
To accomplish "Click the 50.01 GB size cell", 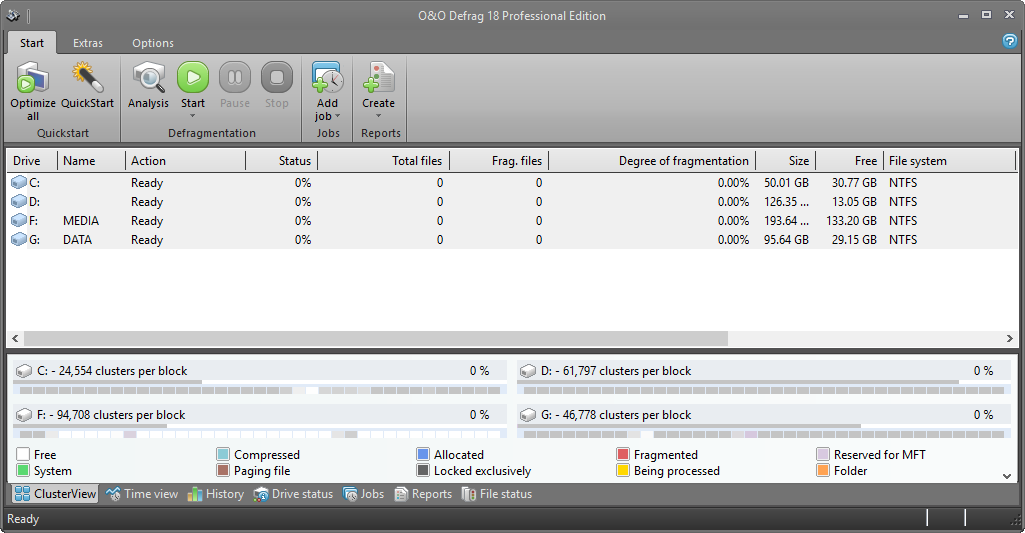I will coord(786,182).
